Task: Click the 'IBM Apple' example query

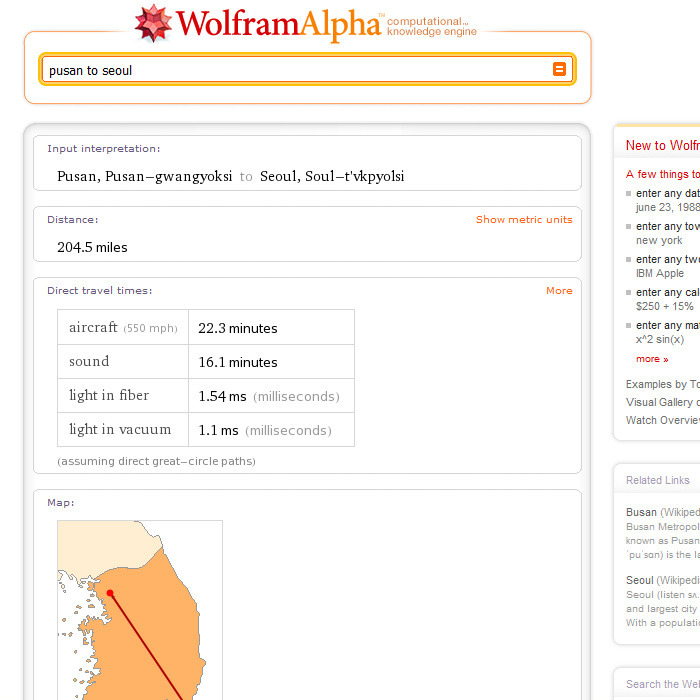Action: click(x=660, y=273)
